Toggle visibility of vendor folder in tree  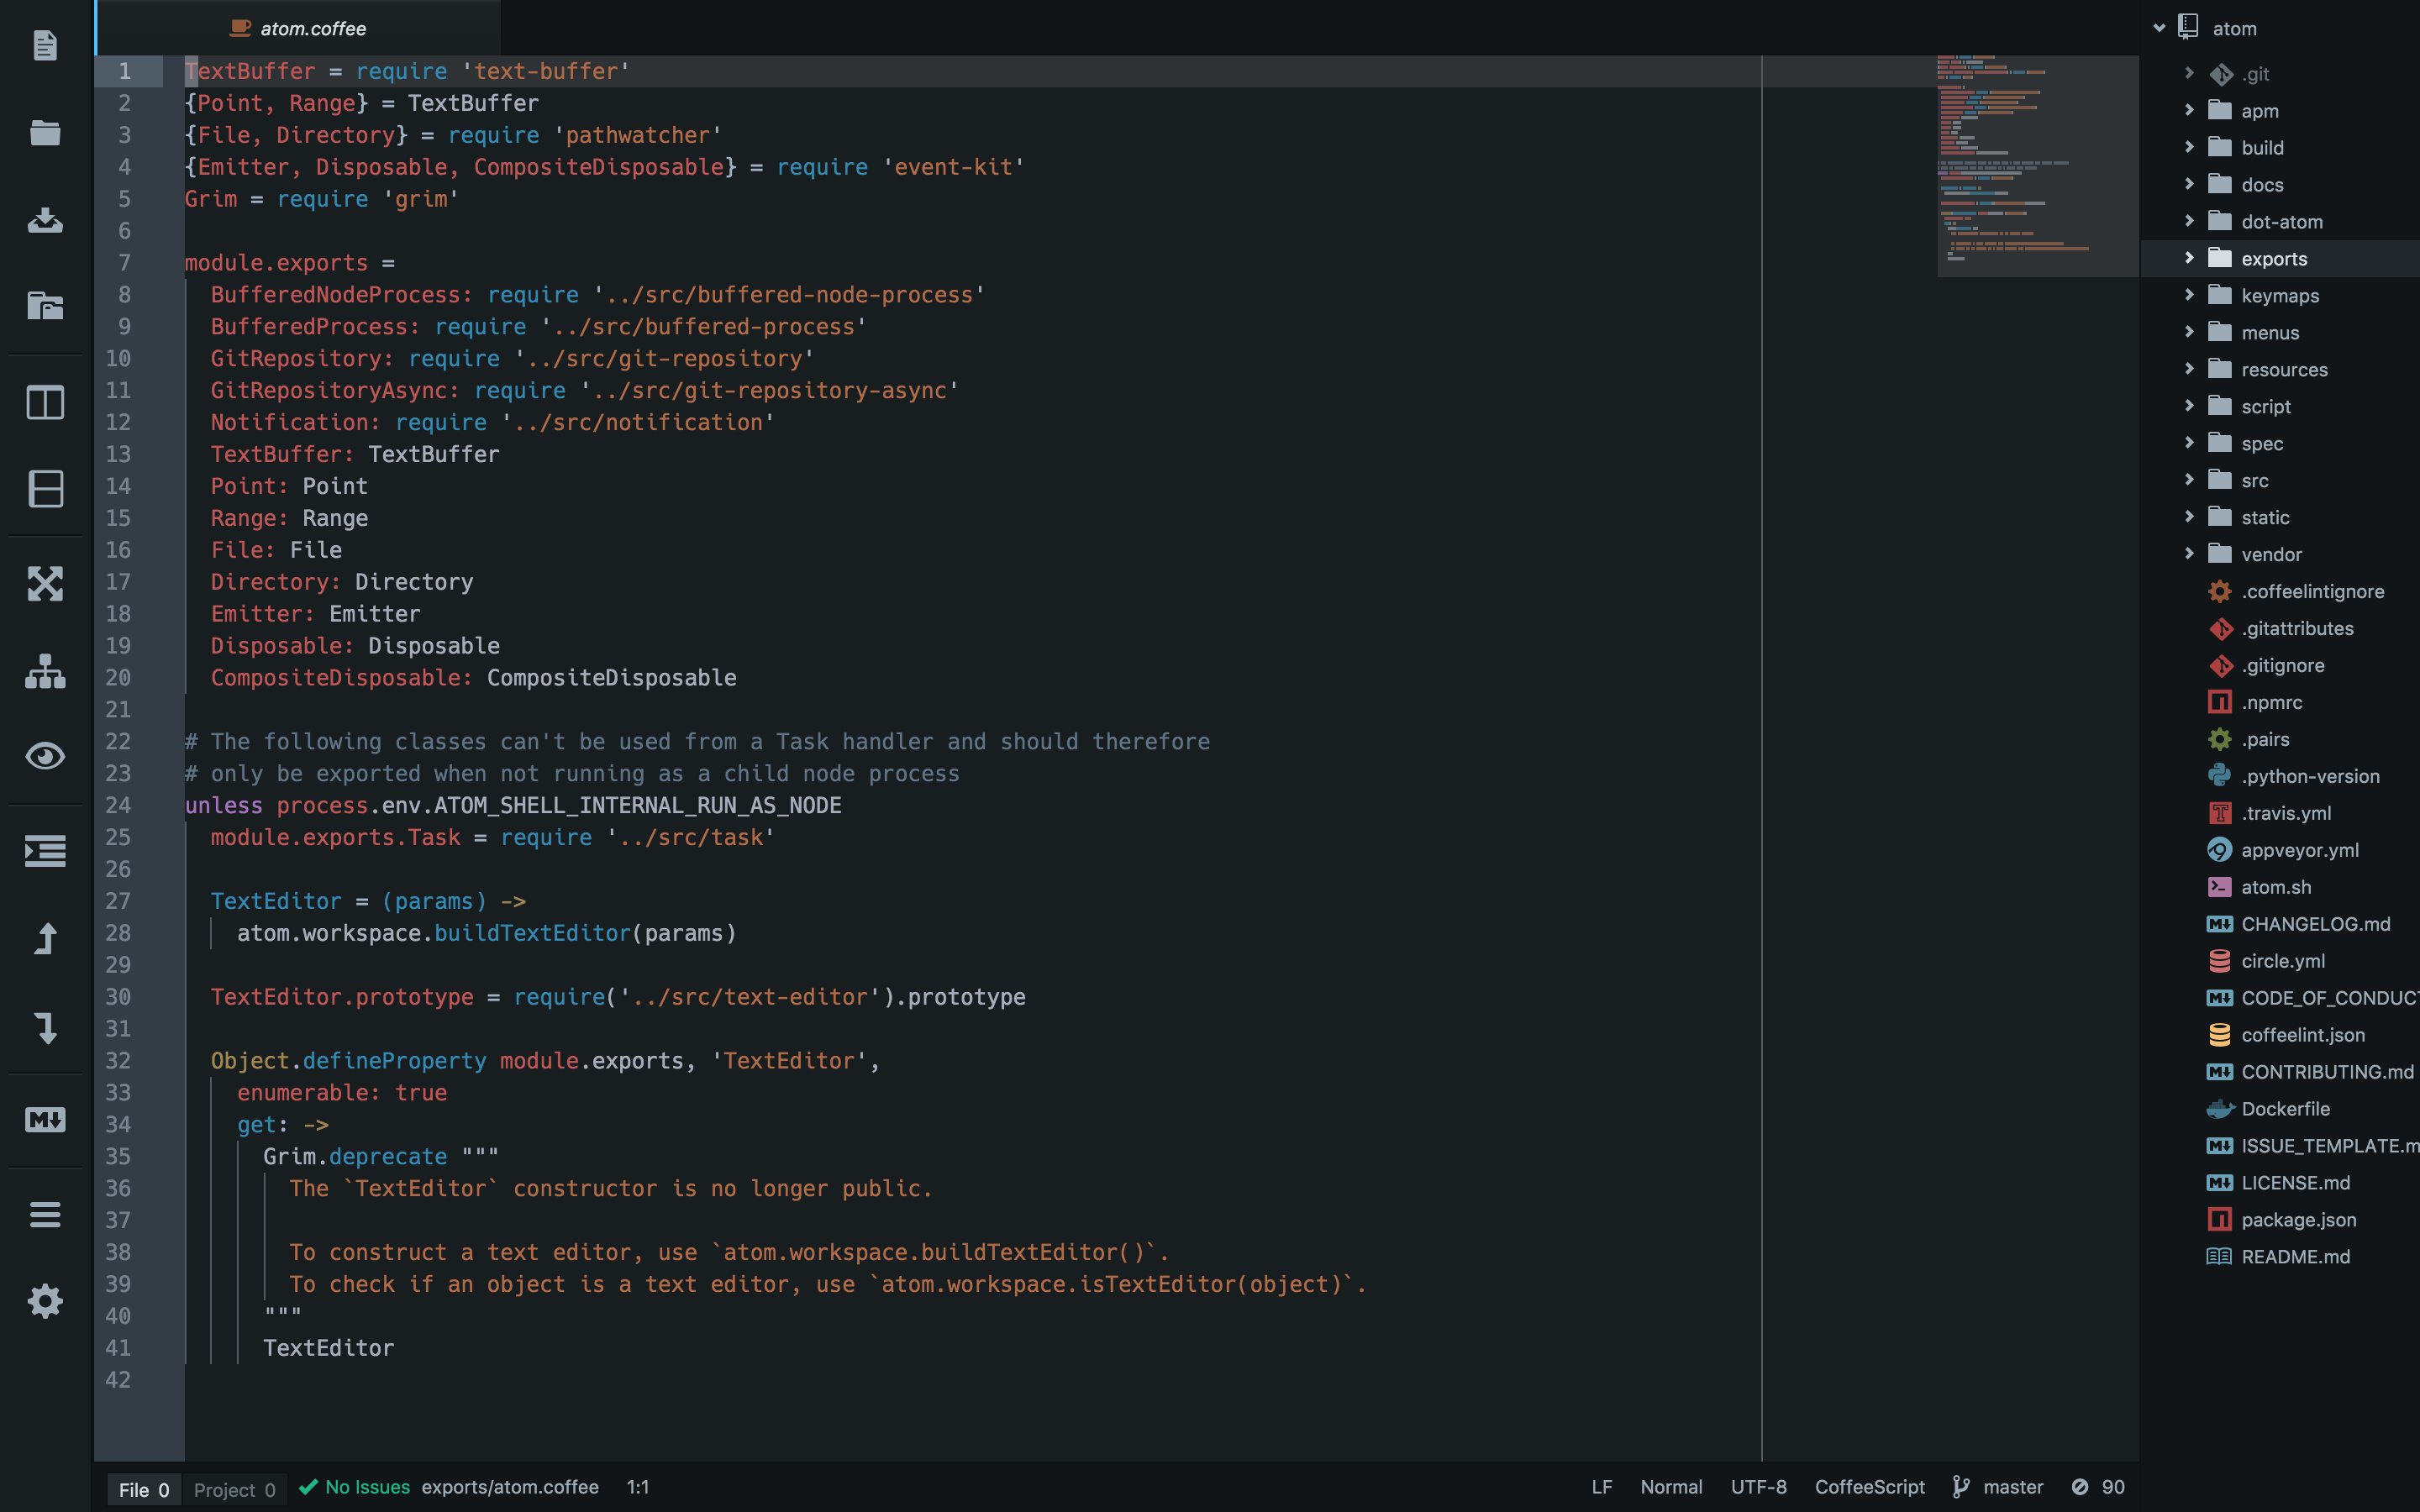point(2190,554)
